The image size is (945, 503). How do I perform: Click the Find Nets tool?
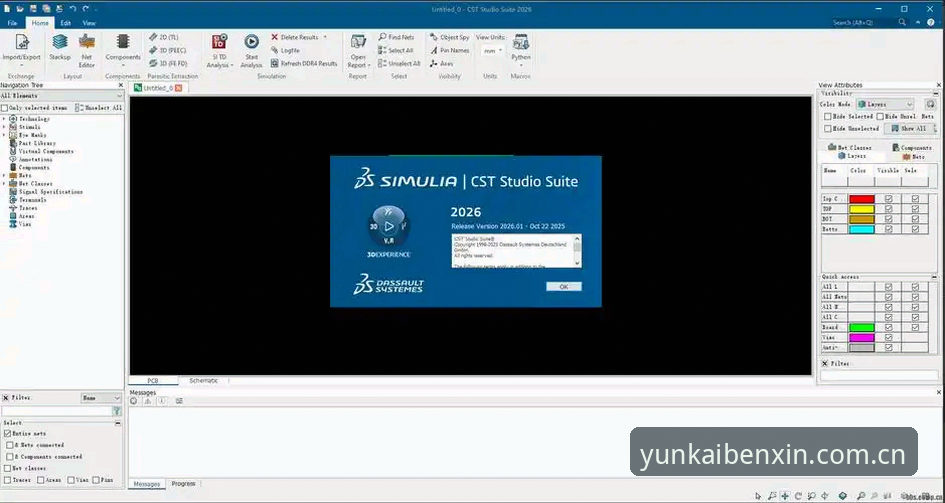(396, 37)
